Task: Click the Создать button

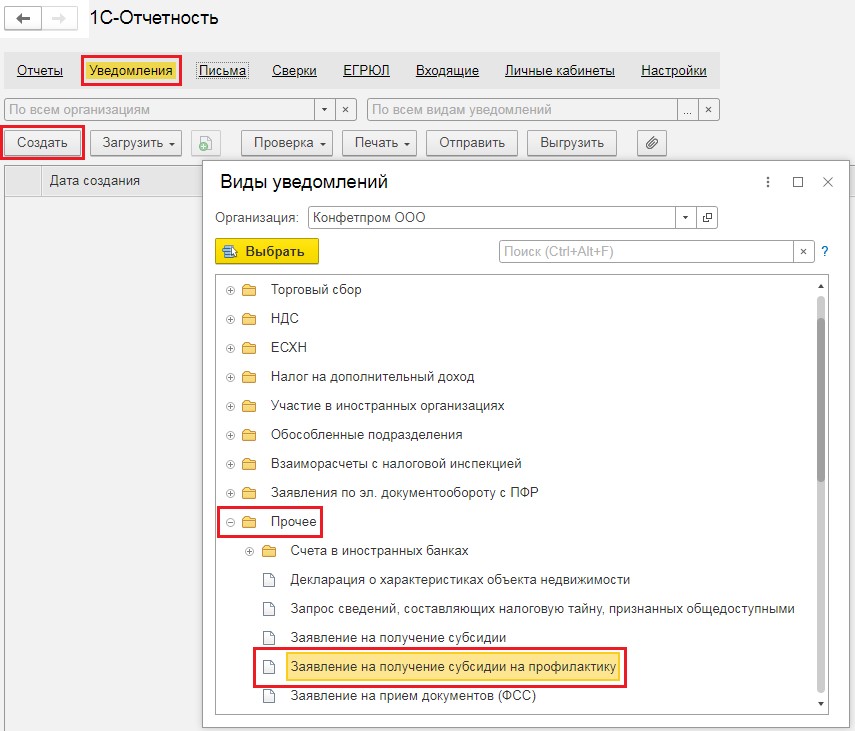Action: tap(43, 143)
